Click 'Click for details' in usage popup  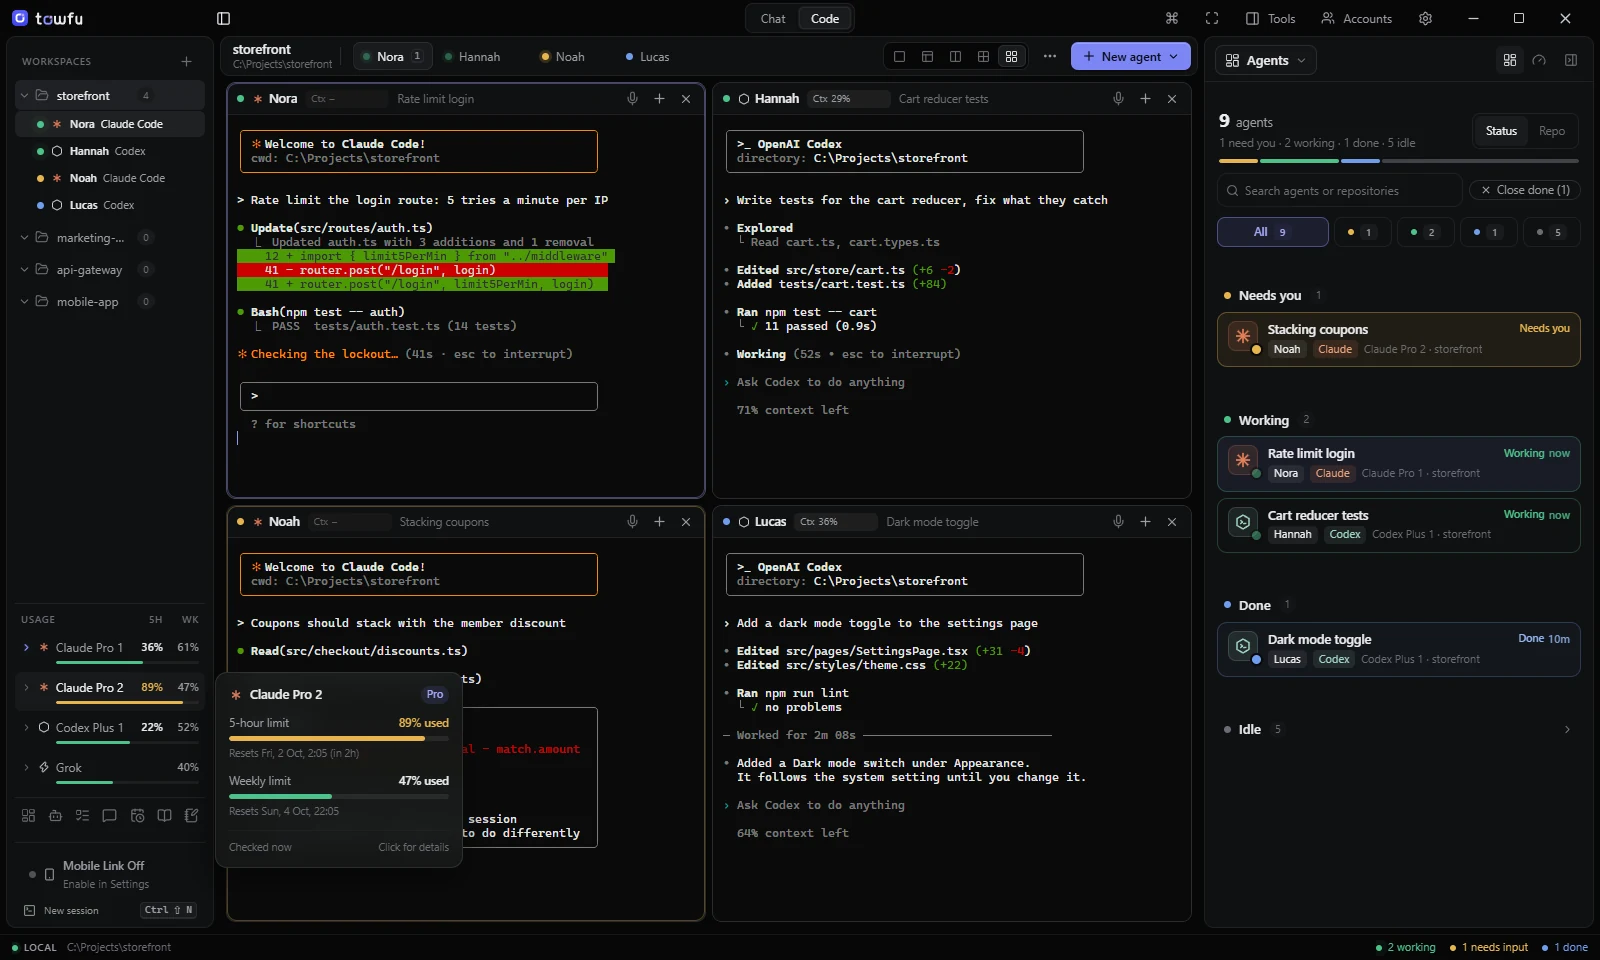(x=413, y=848)
